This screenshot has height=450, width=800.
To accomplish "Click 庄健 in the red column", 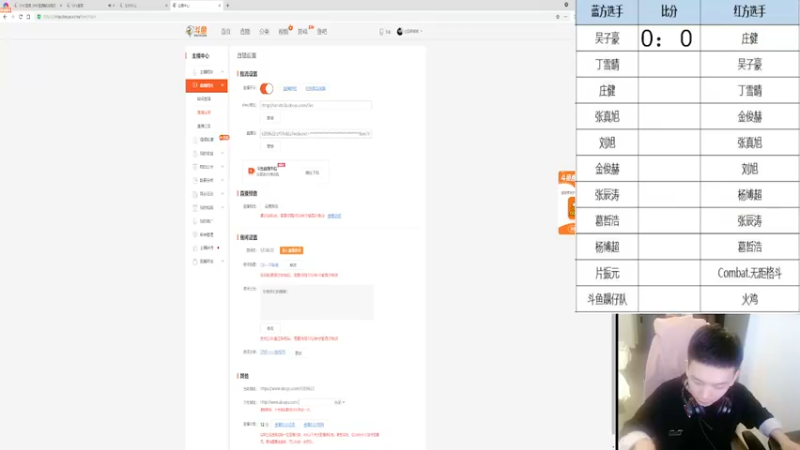I will pyautogui.click(x=749, y=38).
